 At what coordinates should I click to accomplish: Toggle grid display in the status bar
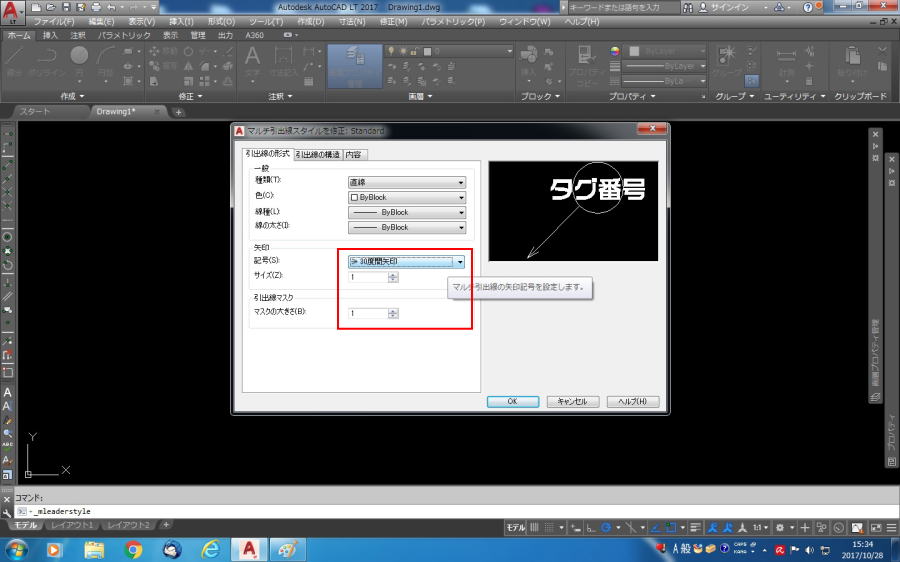coord(534,527)
